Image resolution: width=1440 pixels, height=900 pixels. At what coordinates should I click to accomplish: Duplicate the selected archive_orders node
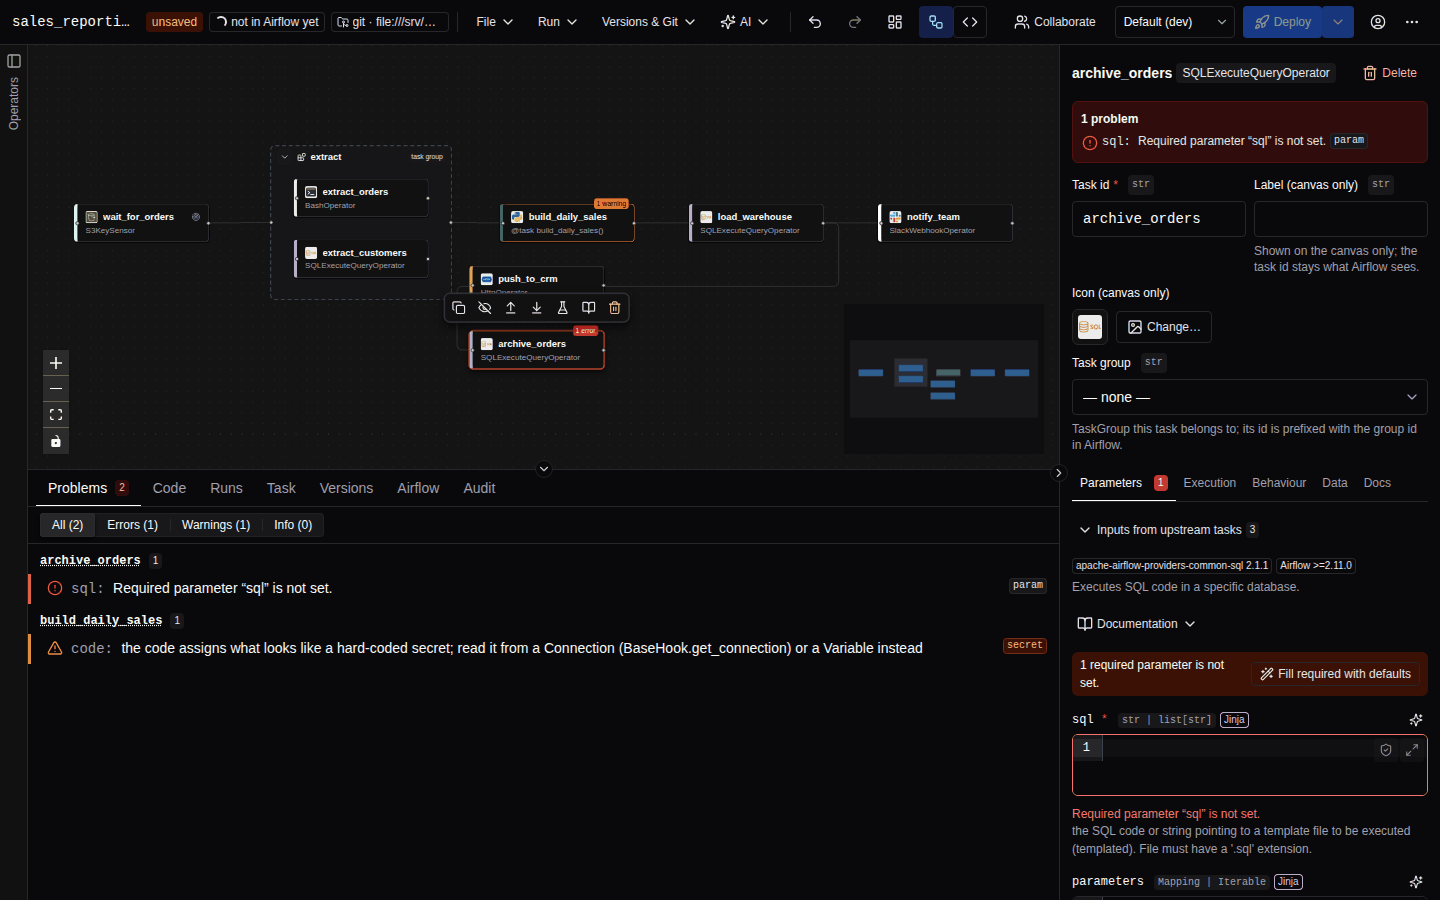tap(459, 308)
